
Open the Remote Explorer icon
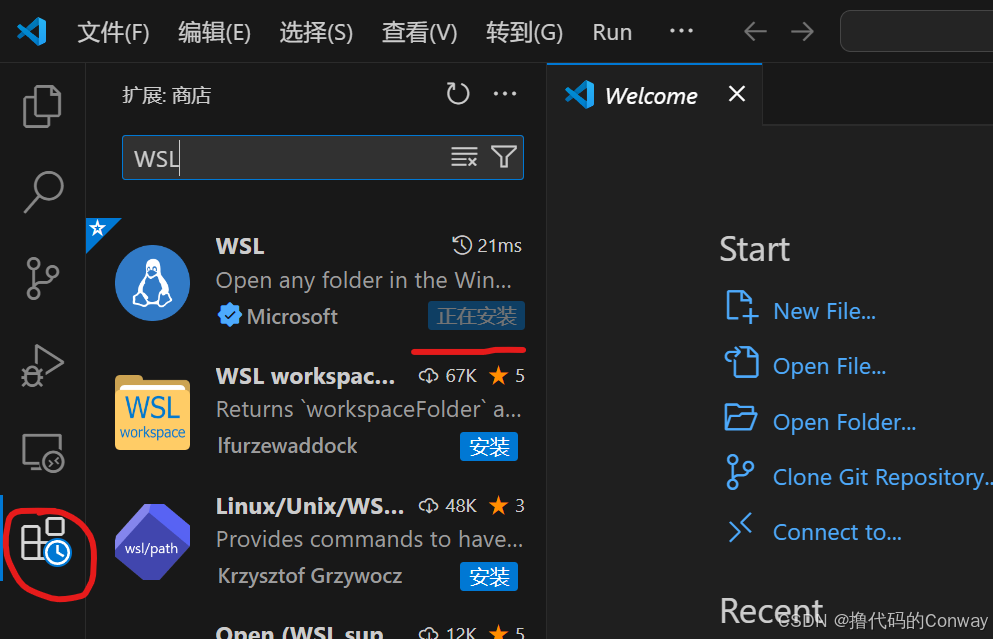click(41, 453)
